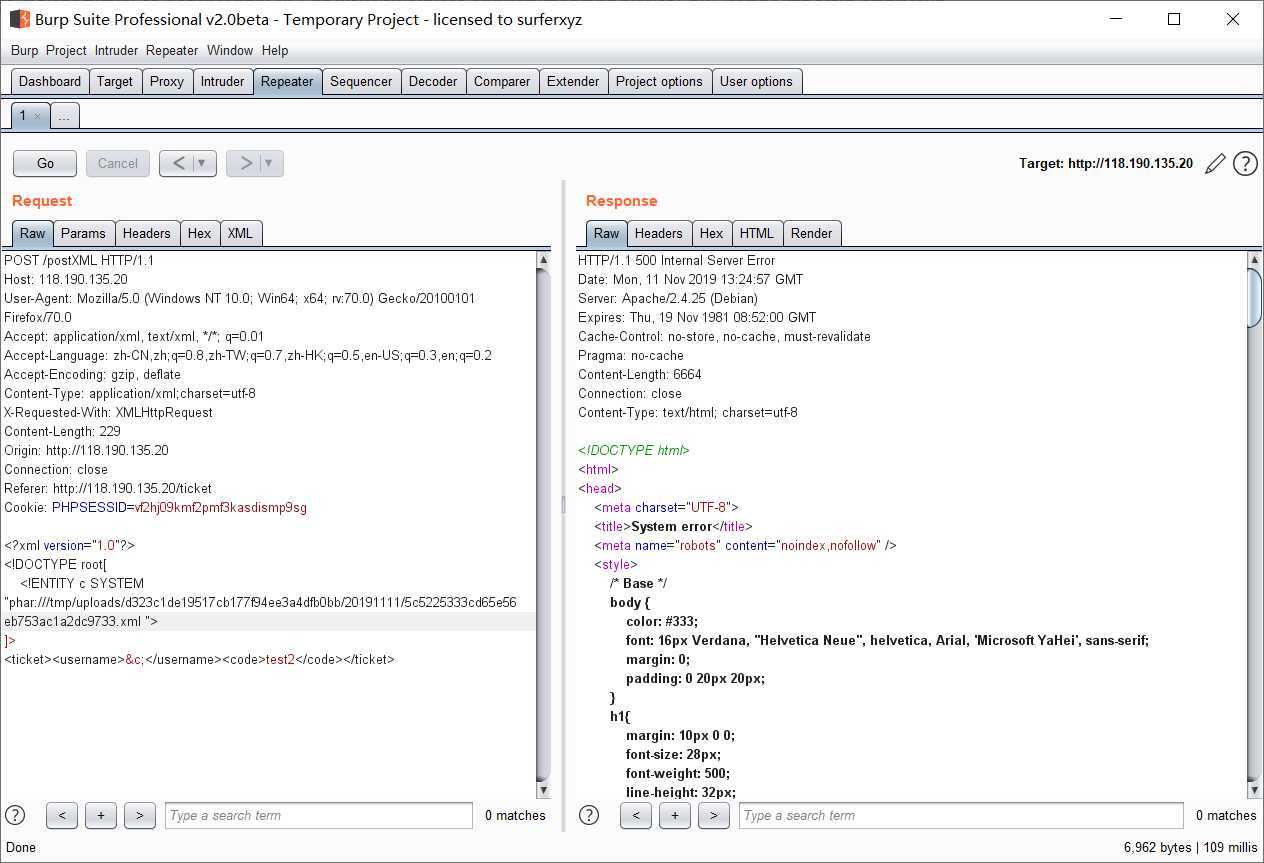Click the response pane scroll-up arrow
Viewport: 1264px width, 863px height.
[1255, 260]
